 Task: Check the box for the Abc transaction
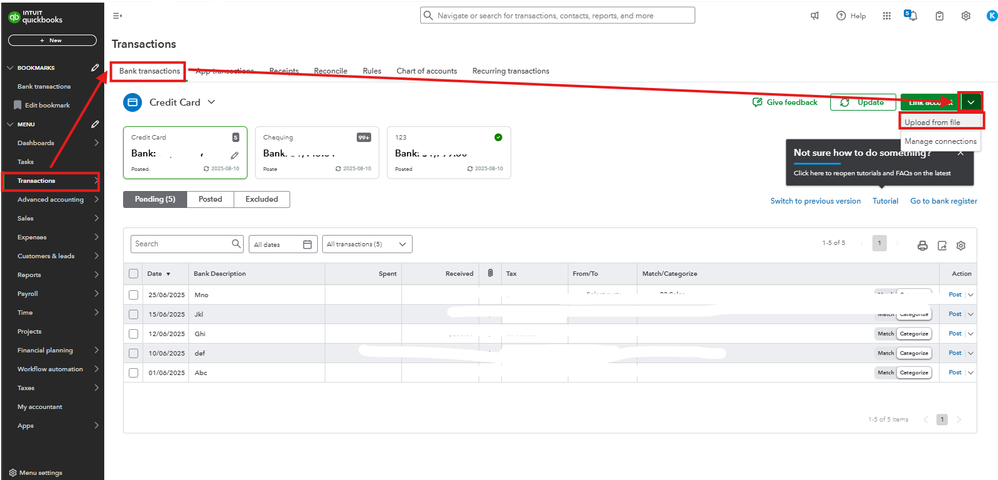point(133,372)
